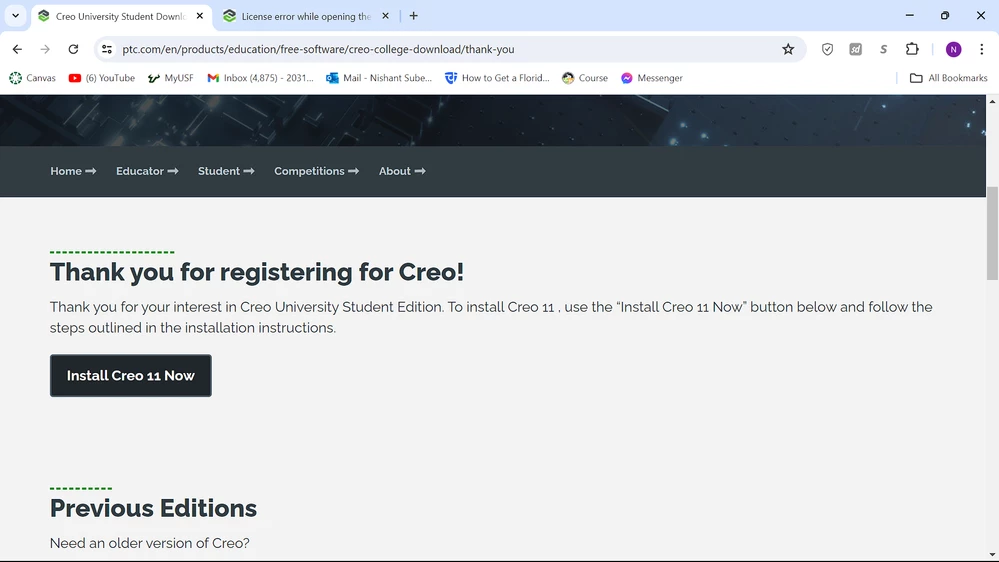
Task: Click the browser back arrow
Action: (17, 49)
